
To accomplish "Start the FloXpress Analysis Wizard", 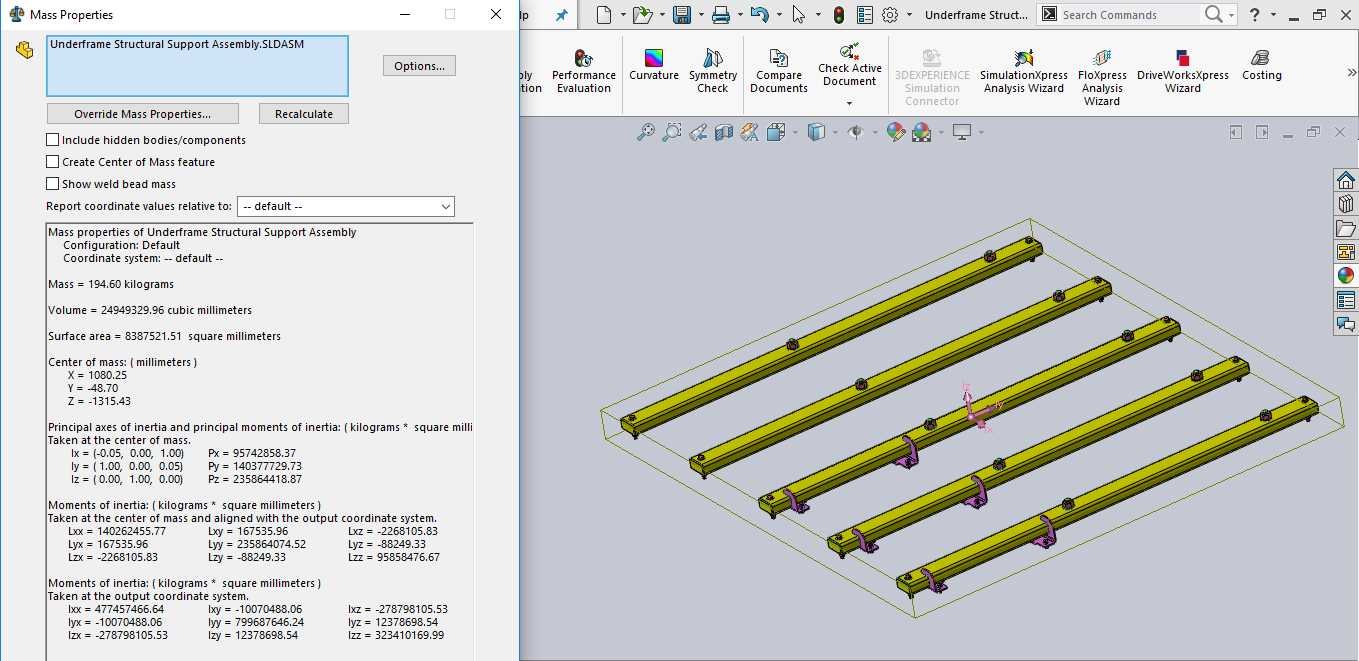I will point(1101,76).
